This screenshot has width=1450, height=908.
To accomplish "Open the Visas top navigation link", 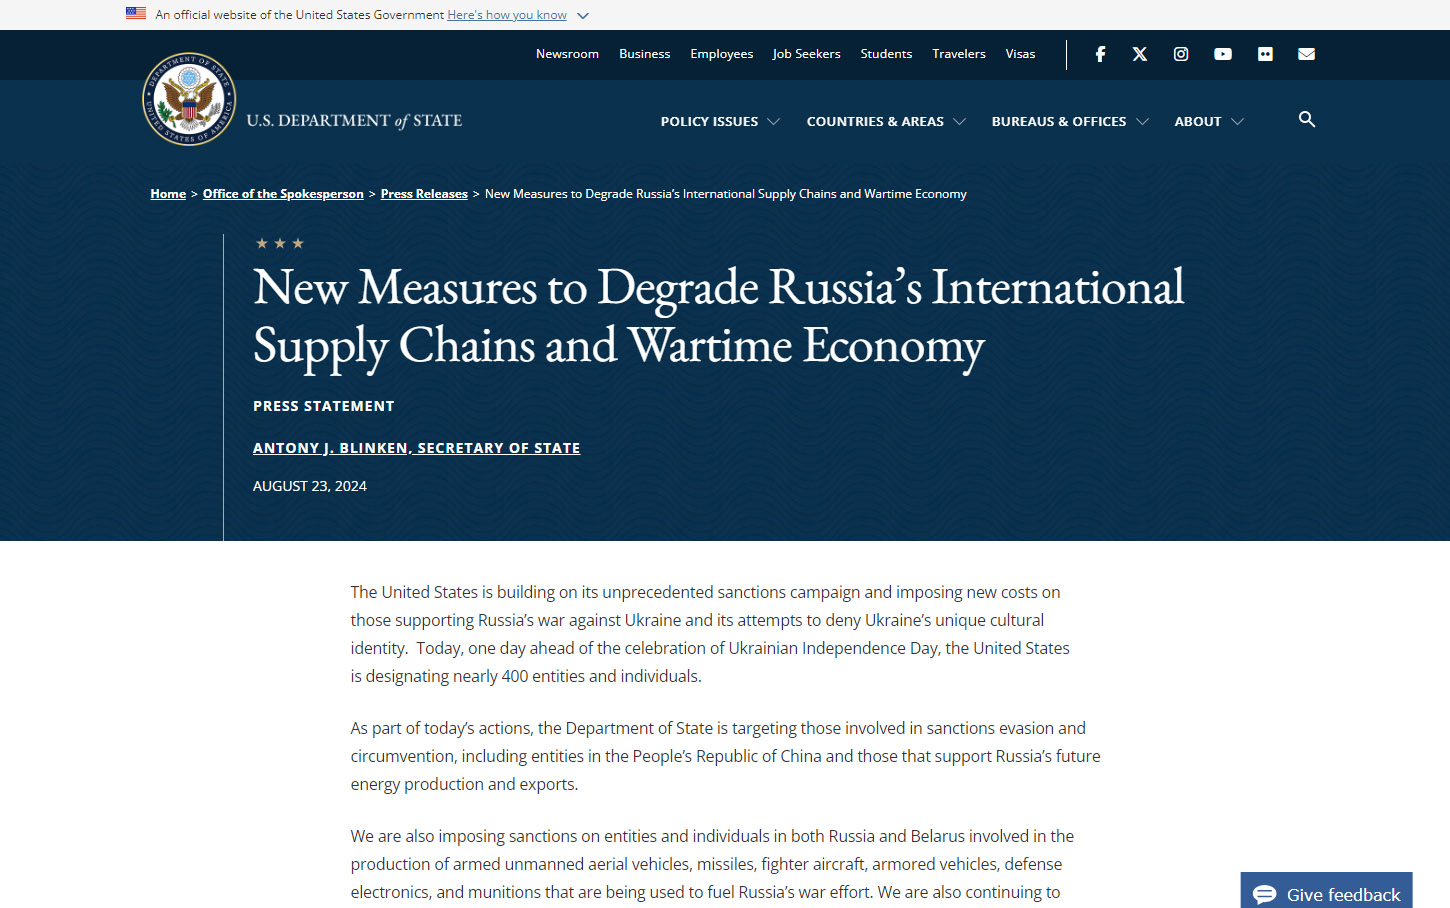I will tap(1020, 54).
